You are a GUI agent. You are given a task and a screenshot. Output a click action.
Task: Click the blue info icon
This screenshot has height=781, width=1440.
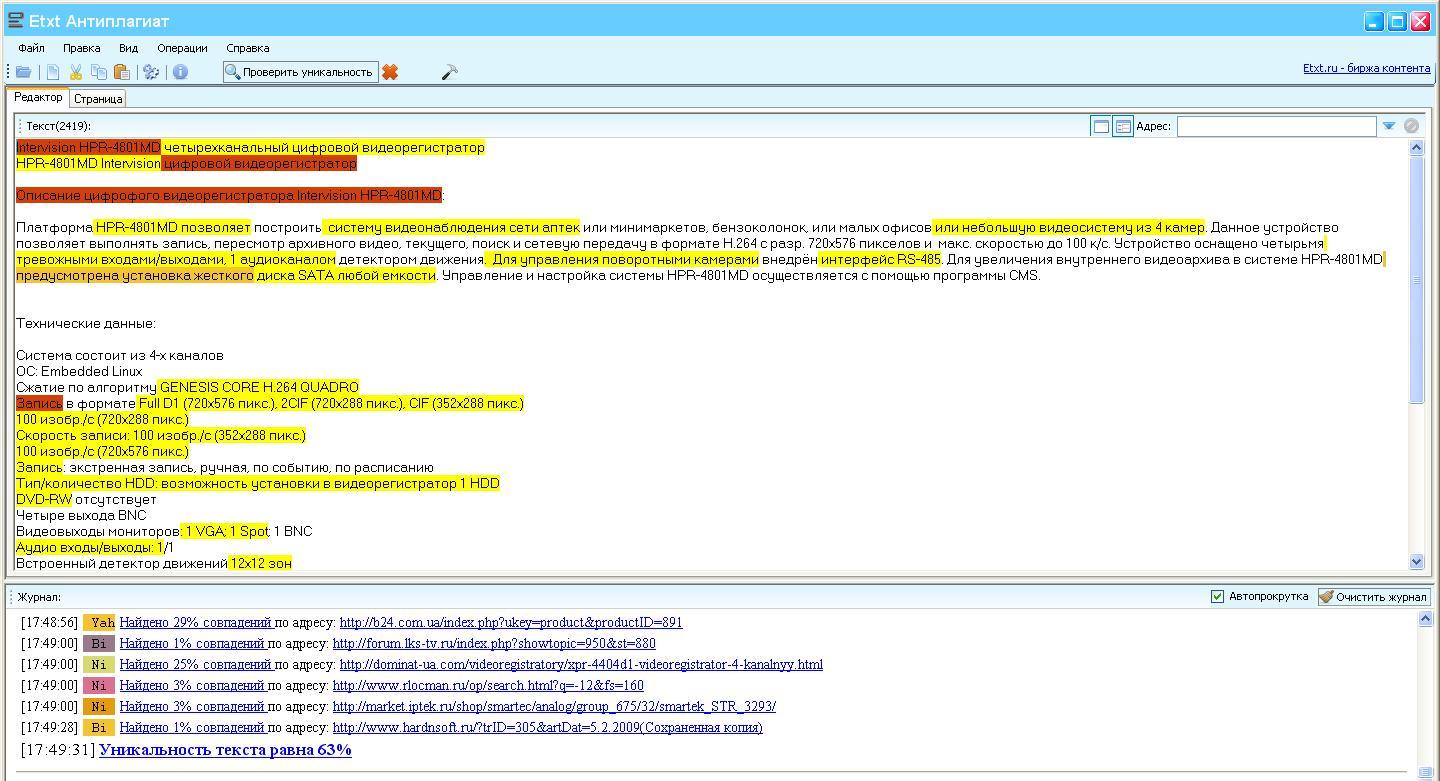click(180, 72)
